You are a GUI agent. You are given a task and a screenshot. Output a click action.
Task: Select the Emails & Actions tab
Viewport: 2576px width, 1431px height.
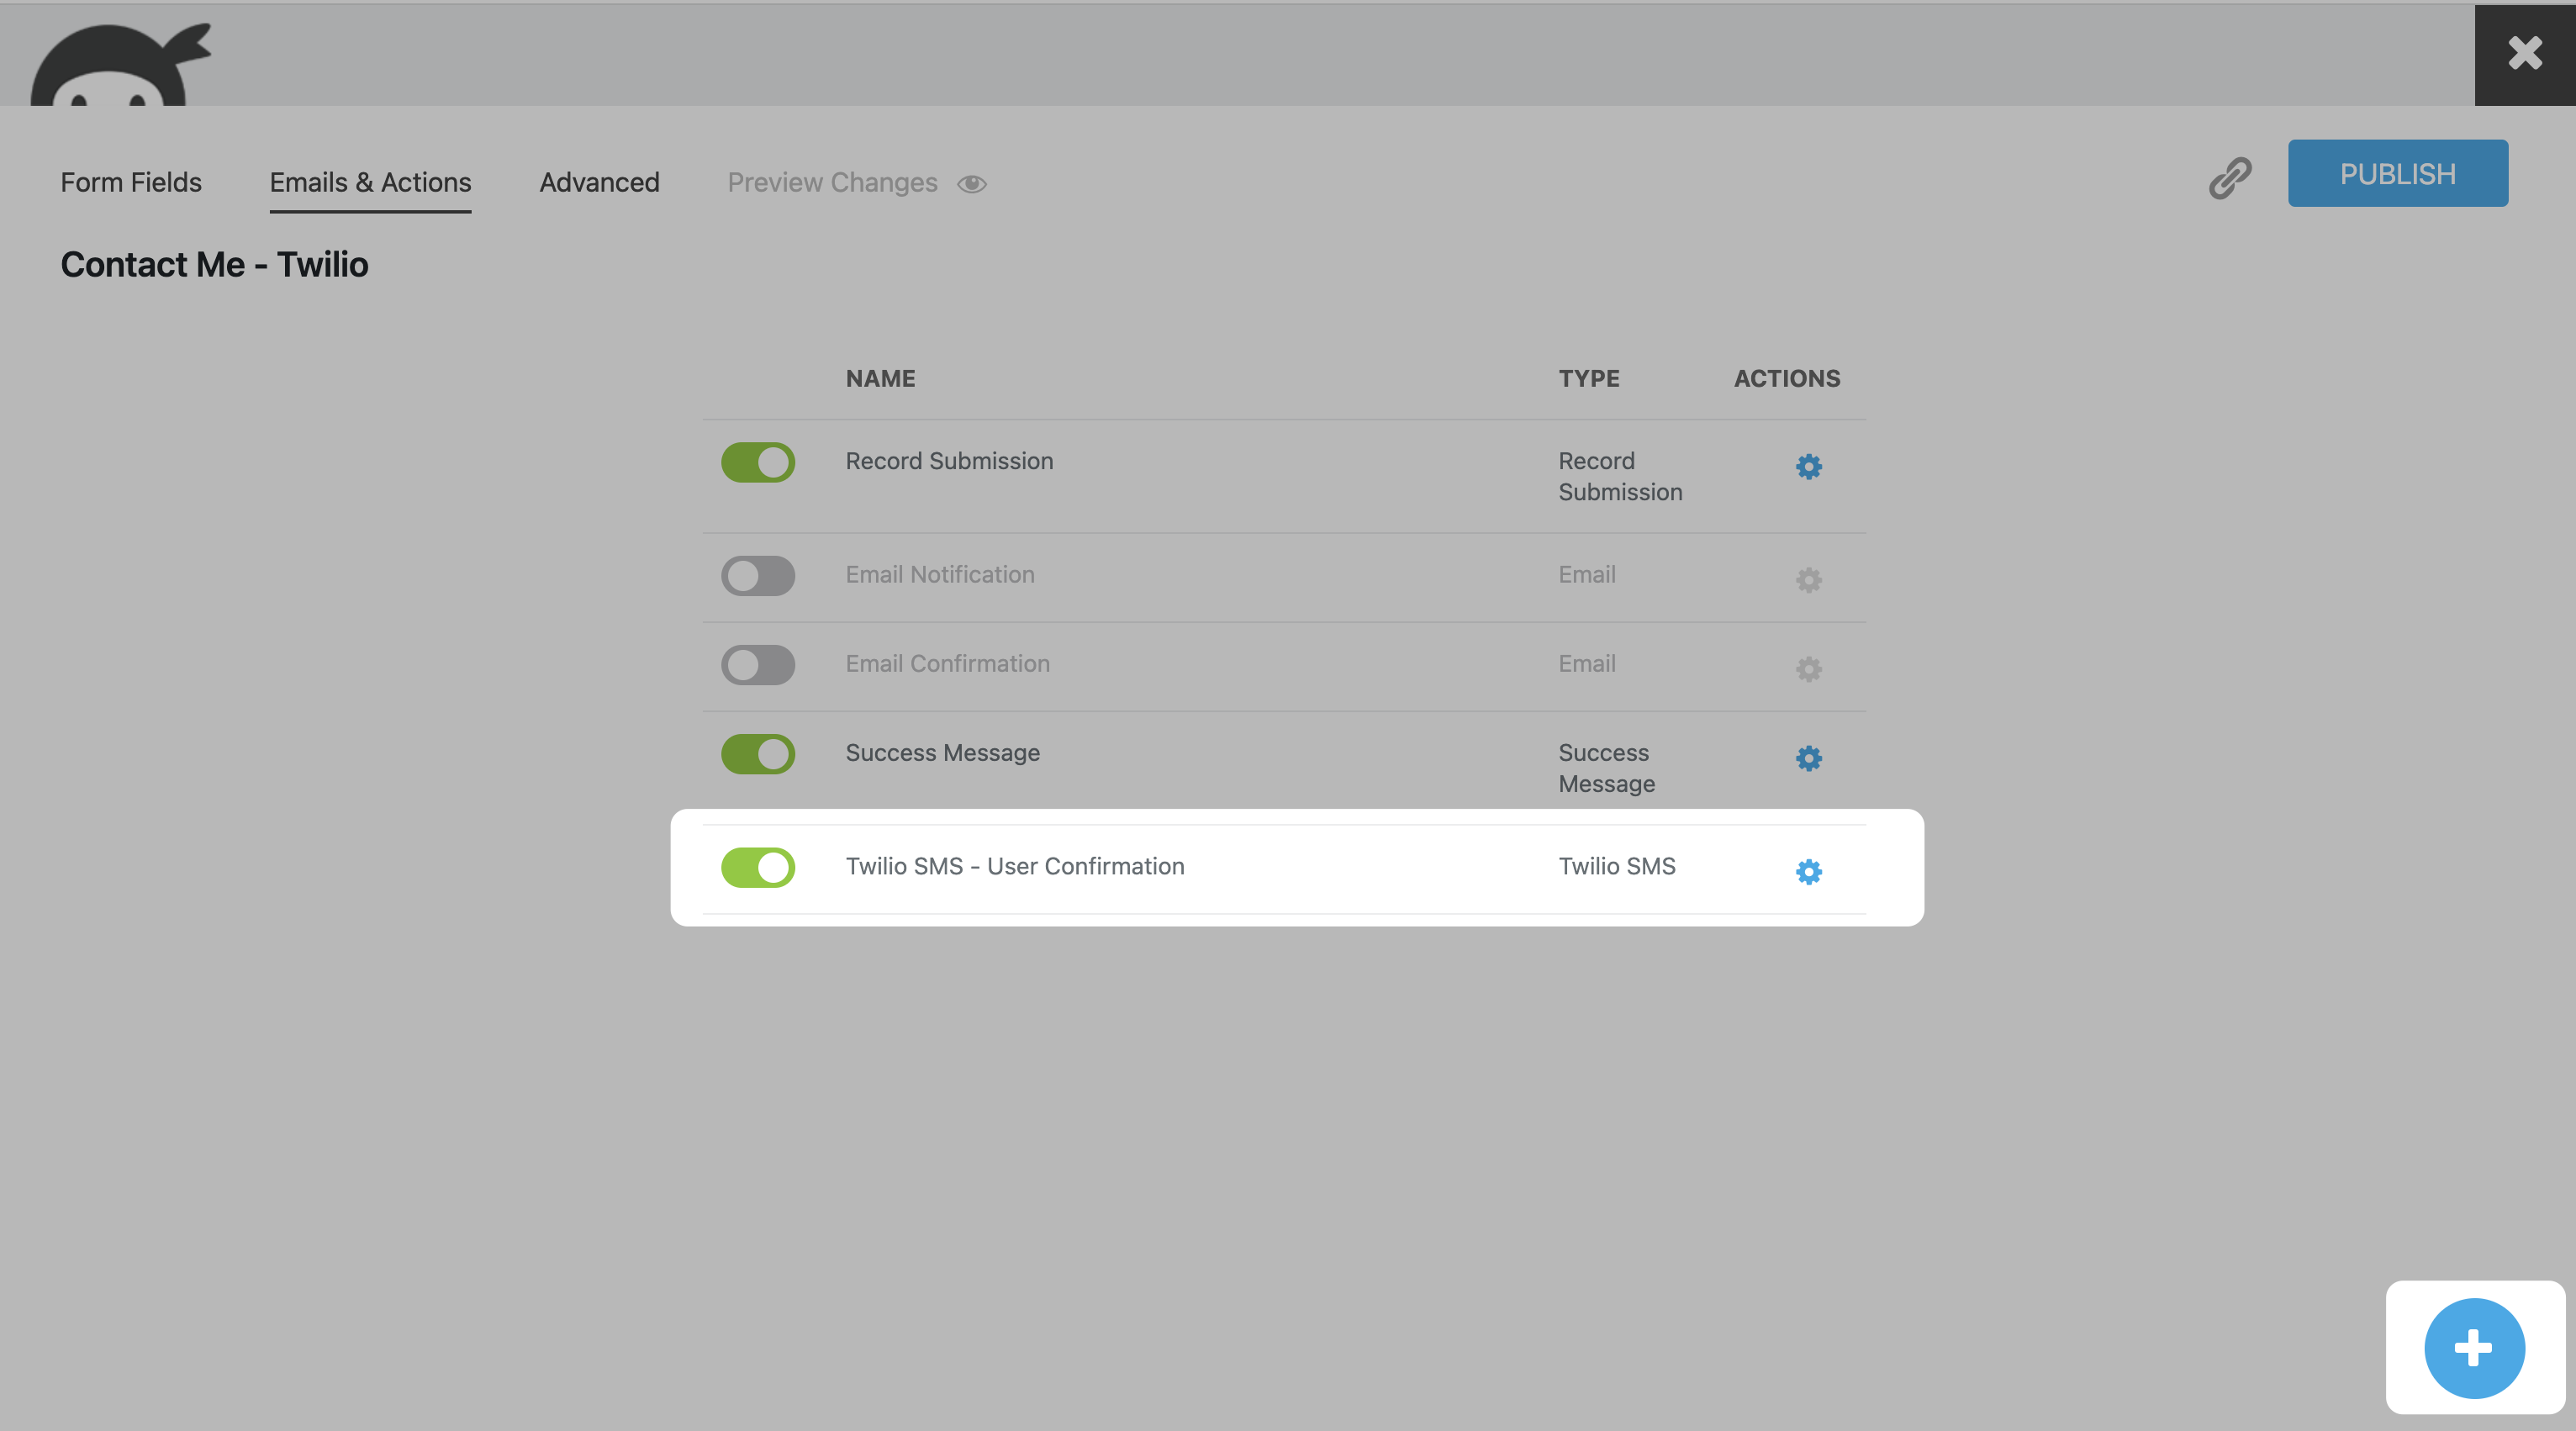(x=370, y=182)
